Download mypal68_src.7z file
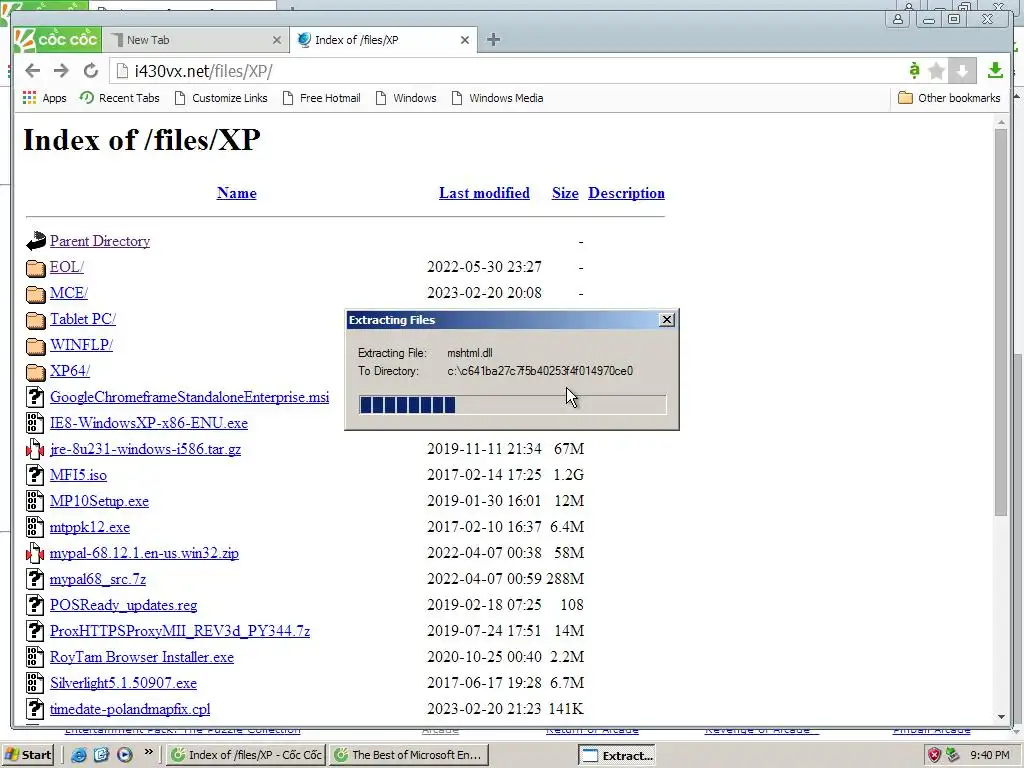Viewport: 1024px width, 768px height. pos(98,579)
